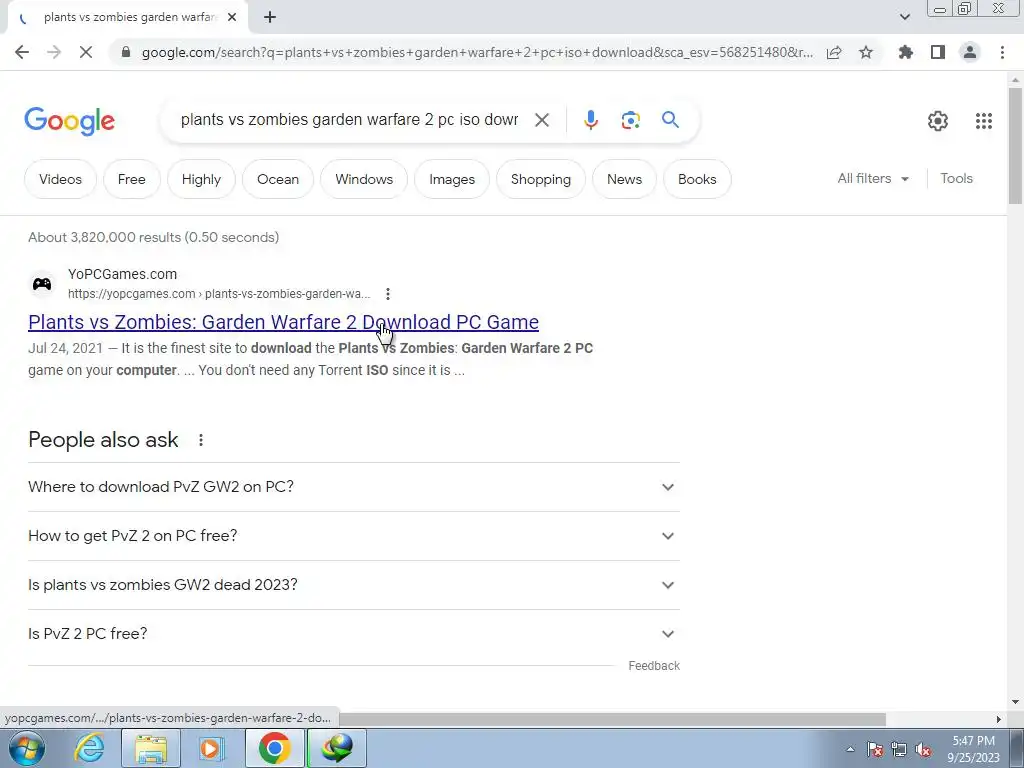Show hidden system tray icons
Image resolution: width=1024 pixels, height=768 pixels.
coord(850,749)
